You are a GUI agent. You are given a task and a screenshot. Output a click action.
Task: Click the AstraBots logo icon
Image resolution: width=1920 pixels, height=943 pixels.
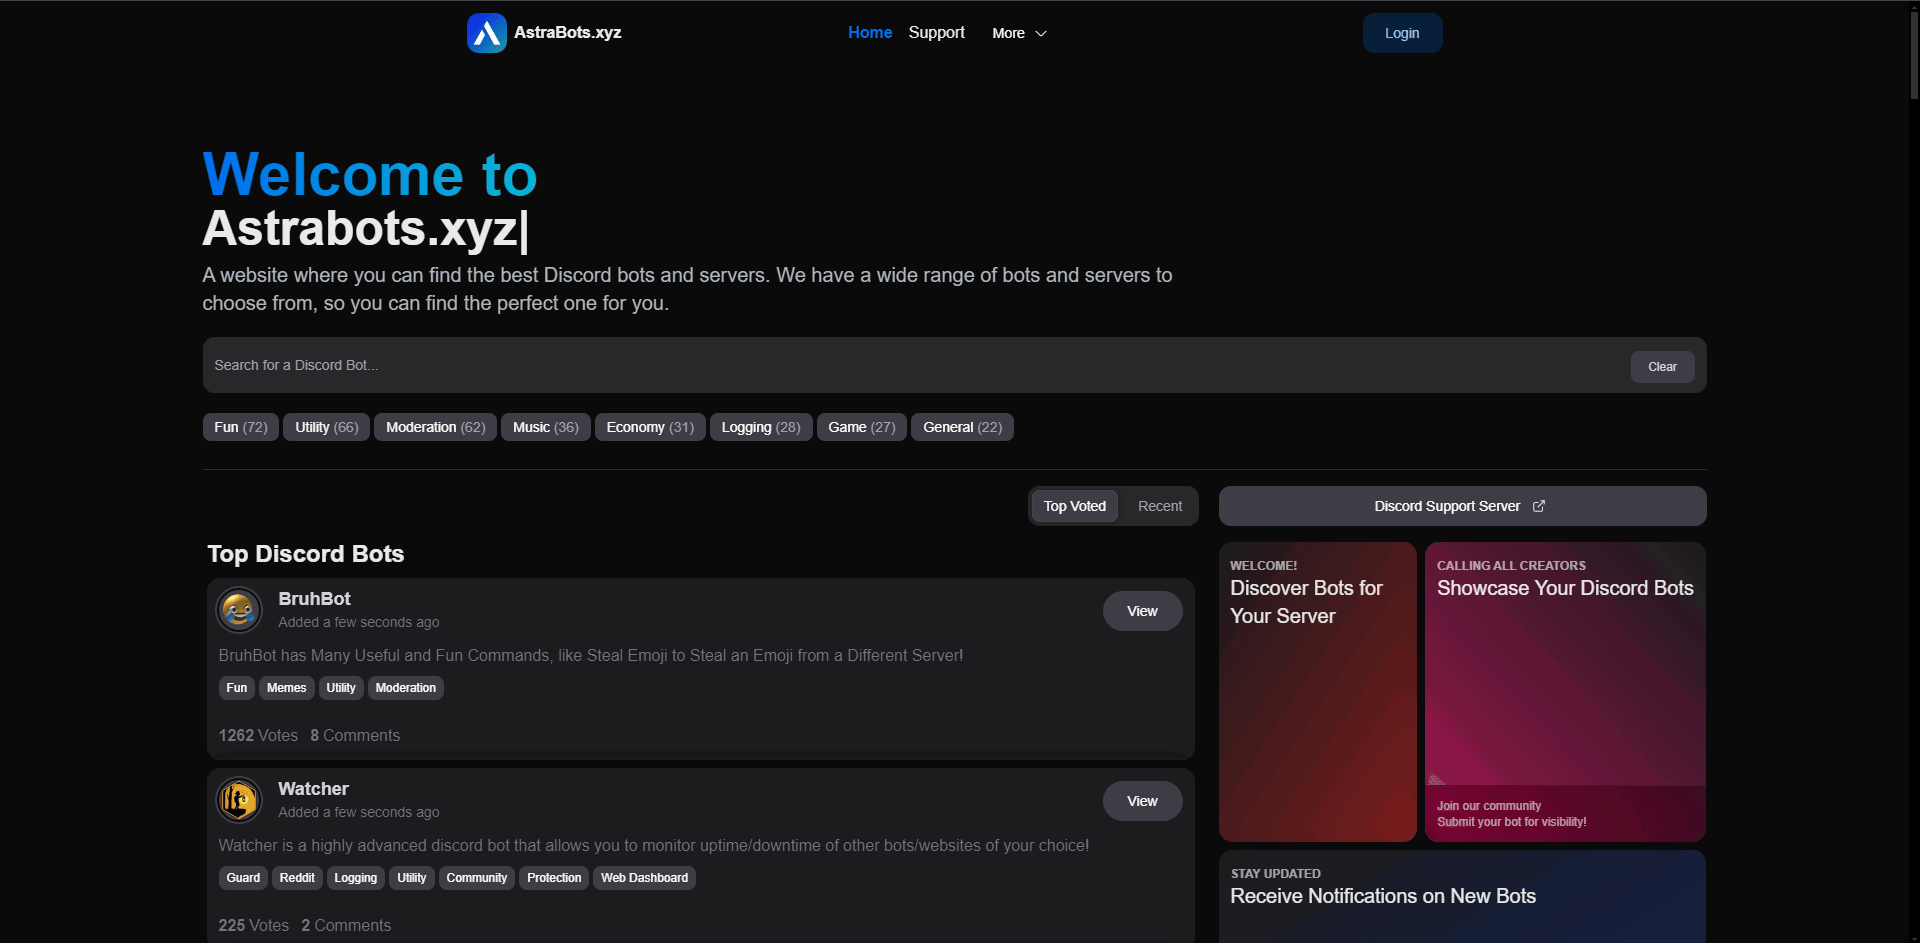click(x=487, y=33)
